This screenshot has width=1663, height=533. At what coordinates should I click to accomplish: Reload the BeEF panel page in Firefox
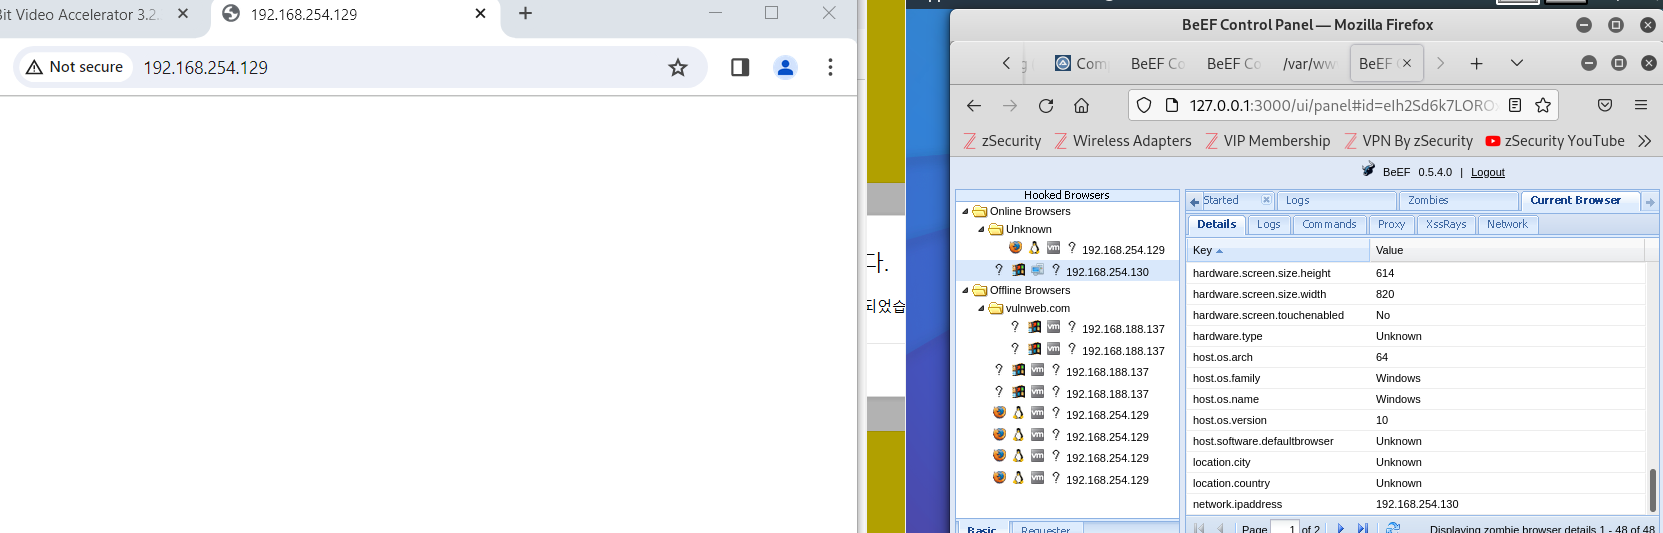[1046, 105]
